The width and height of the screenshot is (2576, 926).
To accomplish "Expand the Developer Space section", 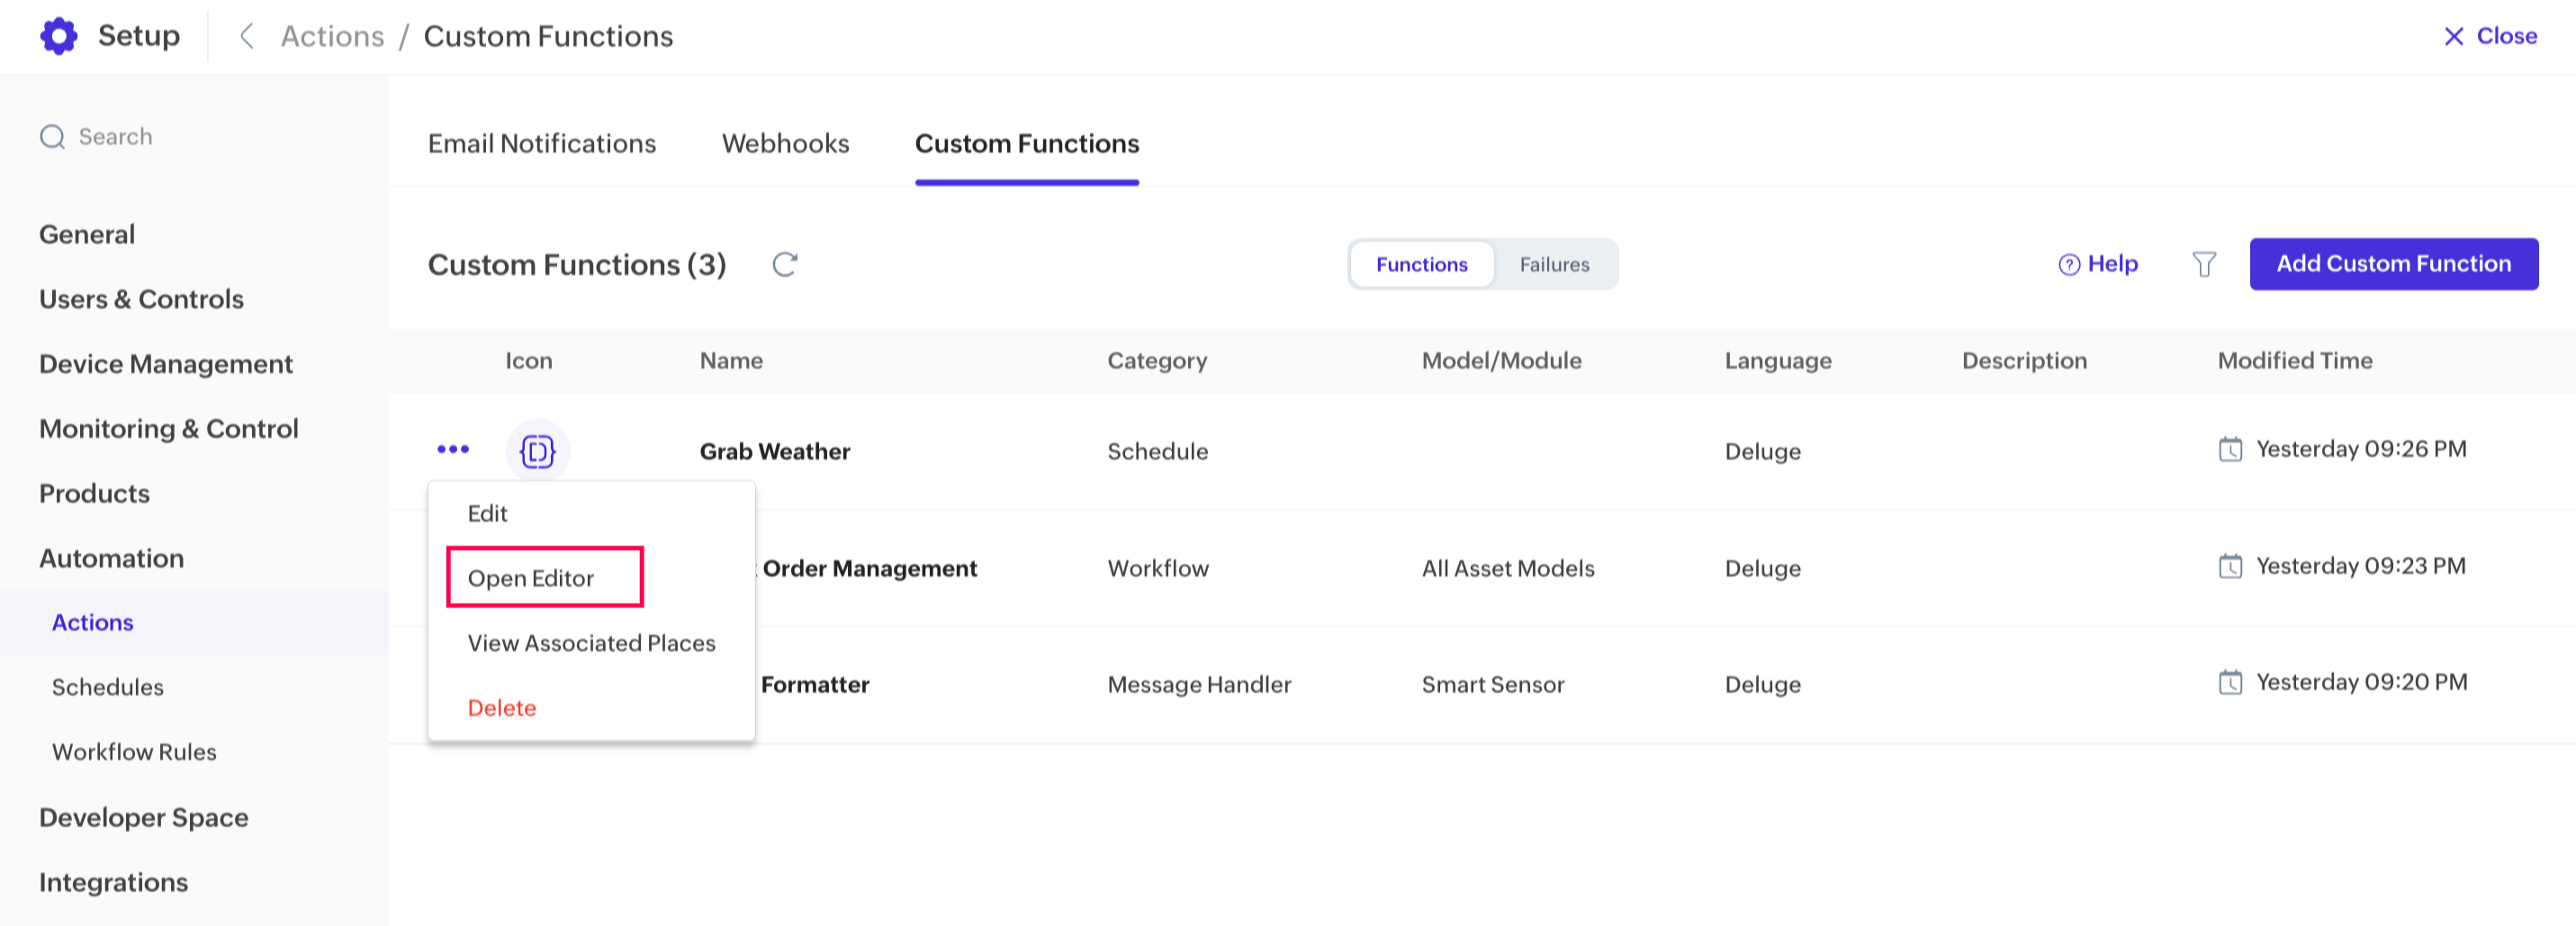I will pos(143,817).
